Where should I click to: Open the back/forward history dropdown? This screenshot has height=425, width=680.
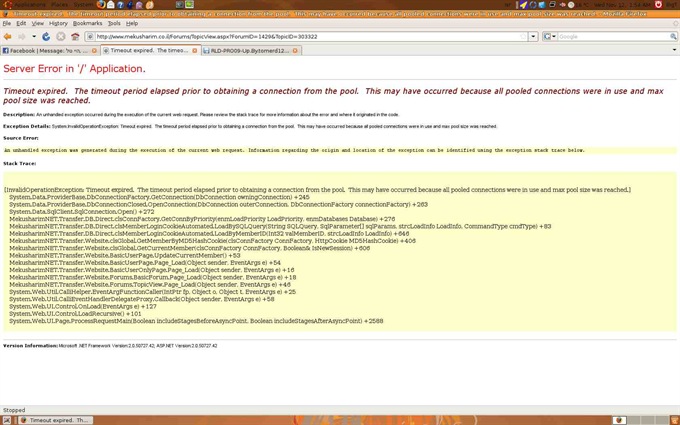click(32, 36)
